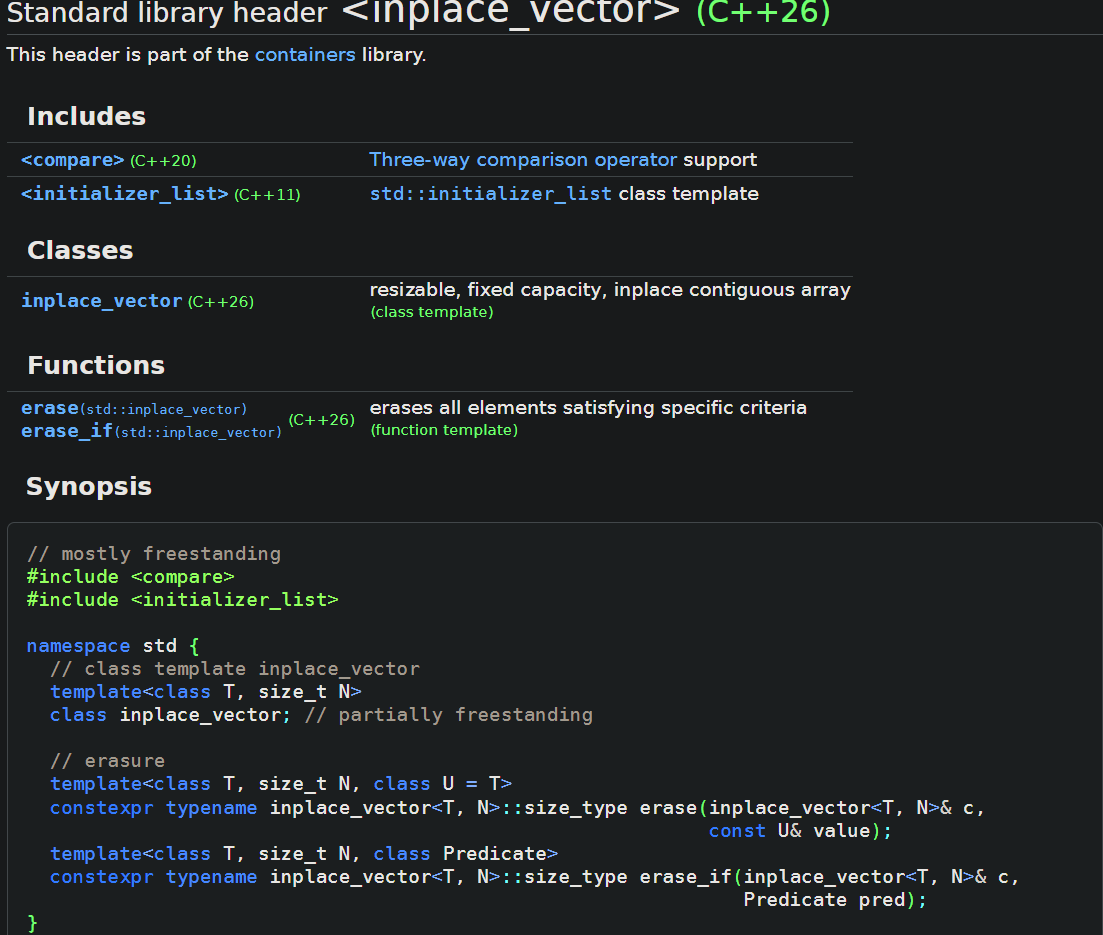Click the Classes section heading

pyautogui.click(x=80, y=250)
